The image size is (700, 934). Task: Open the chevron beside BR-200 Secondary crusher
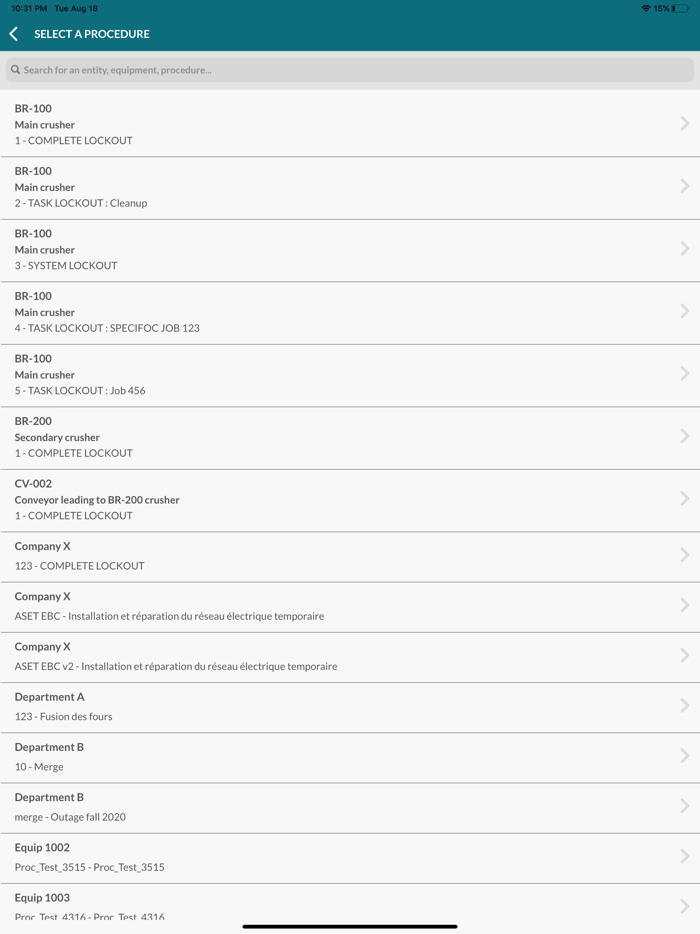[684, 436]
